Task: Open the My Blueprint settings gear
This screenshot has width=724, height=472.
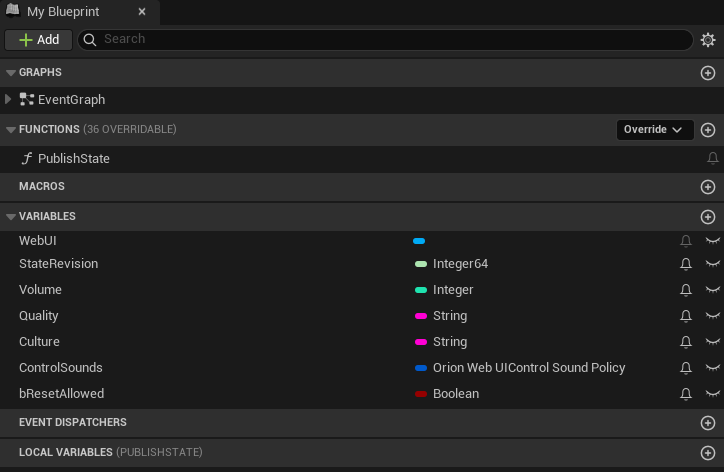Action: pyautogui.click(x=708, y=40)
